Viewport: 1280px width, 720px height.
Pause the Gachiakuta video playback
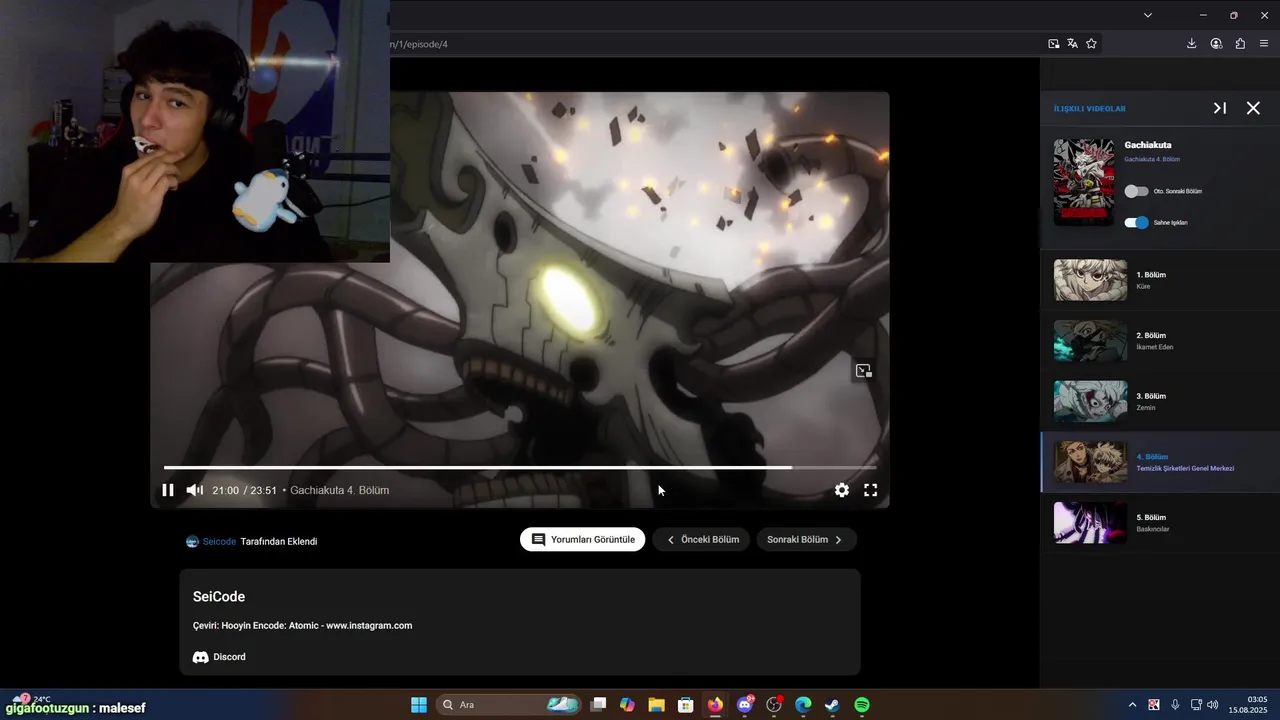pos(168,490)
